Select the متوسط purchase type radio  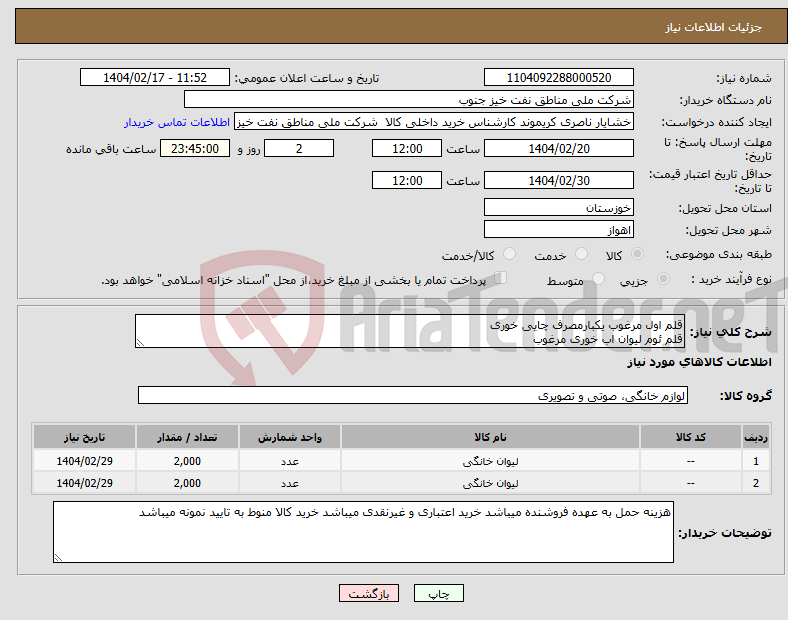[x=599, y=278]
